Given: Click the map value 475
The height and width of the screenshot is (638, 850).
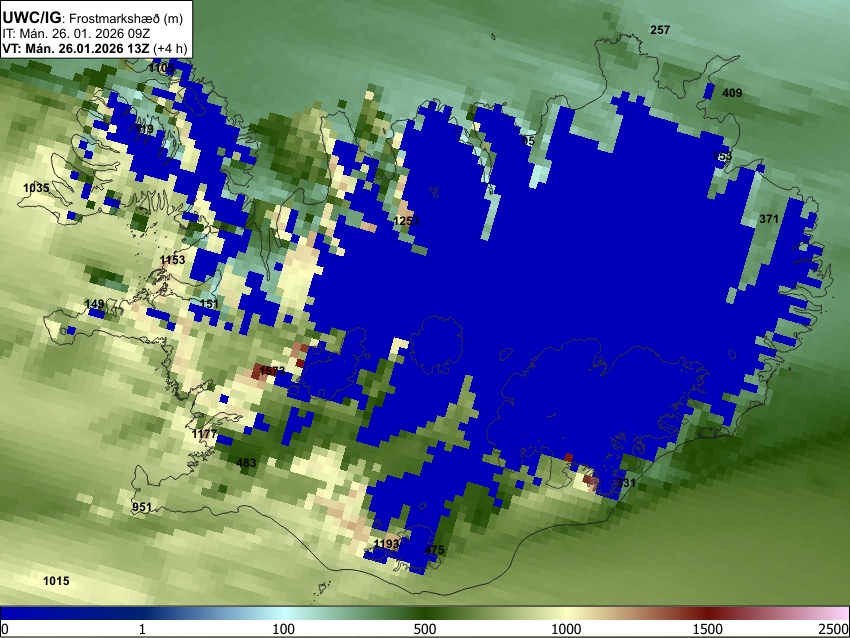Looking at the screenshot, I should click(x=434, y=550).
